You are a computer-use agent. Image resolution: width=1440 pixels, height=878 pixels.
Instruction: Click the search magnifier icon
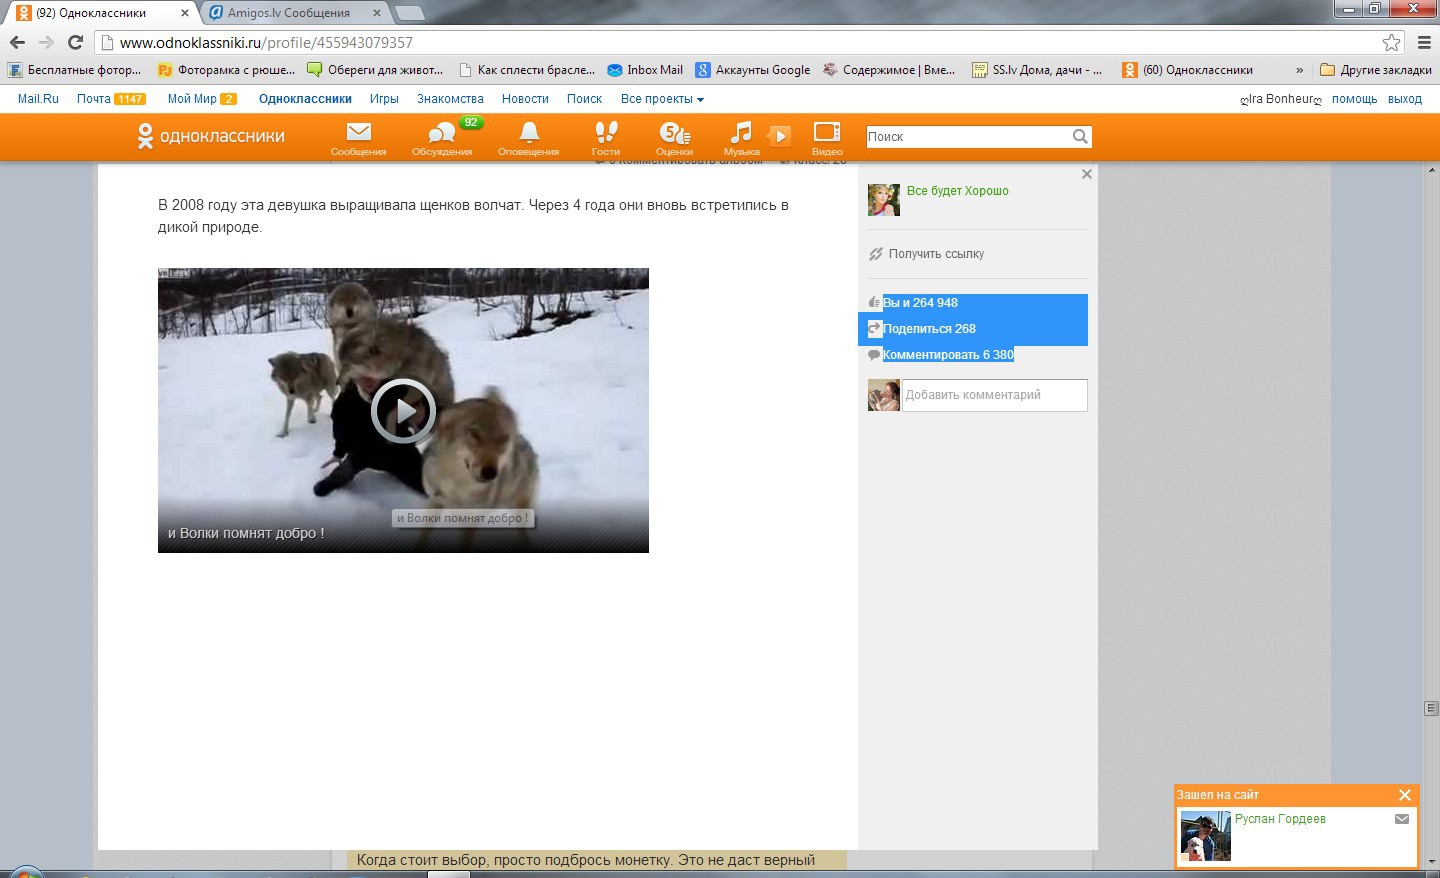(x=1080, y=137)
